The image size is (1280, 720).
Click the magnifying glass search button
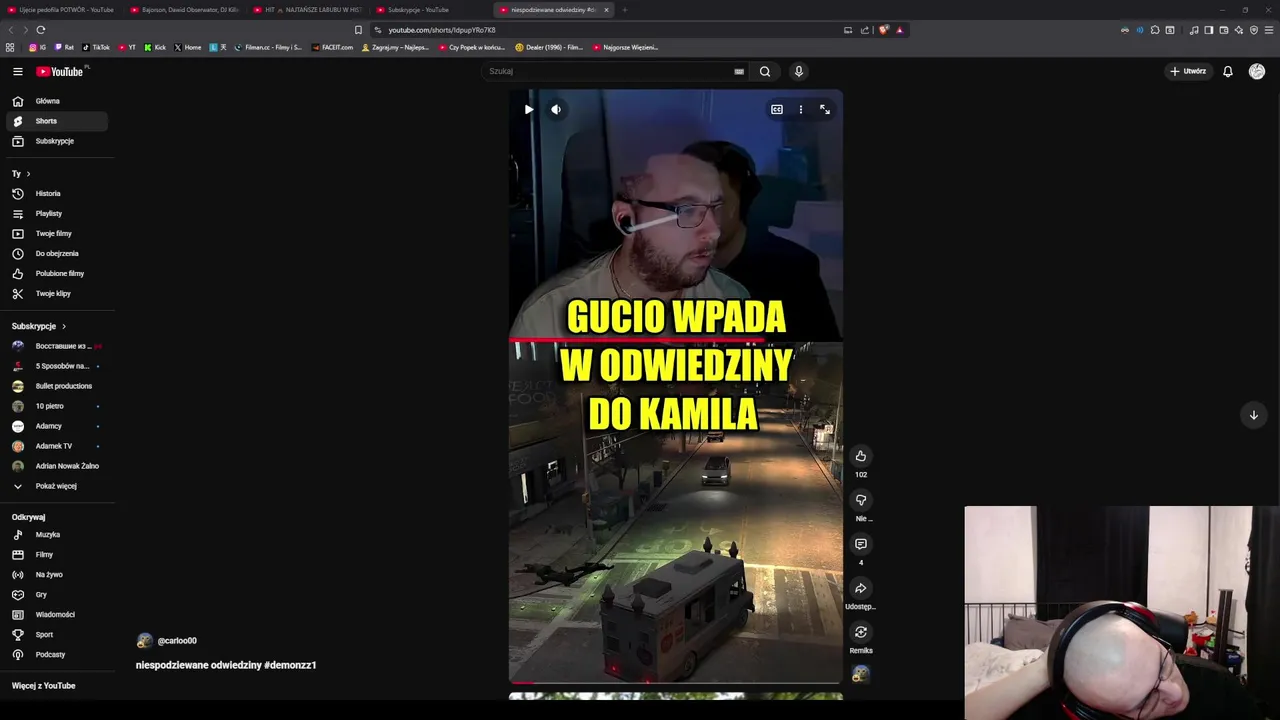[x=765, y=71]
